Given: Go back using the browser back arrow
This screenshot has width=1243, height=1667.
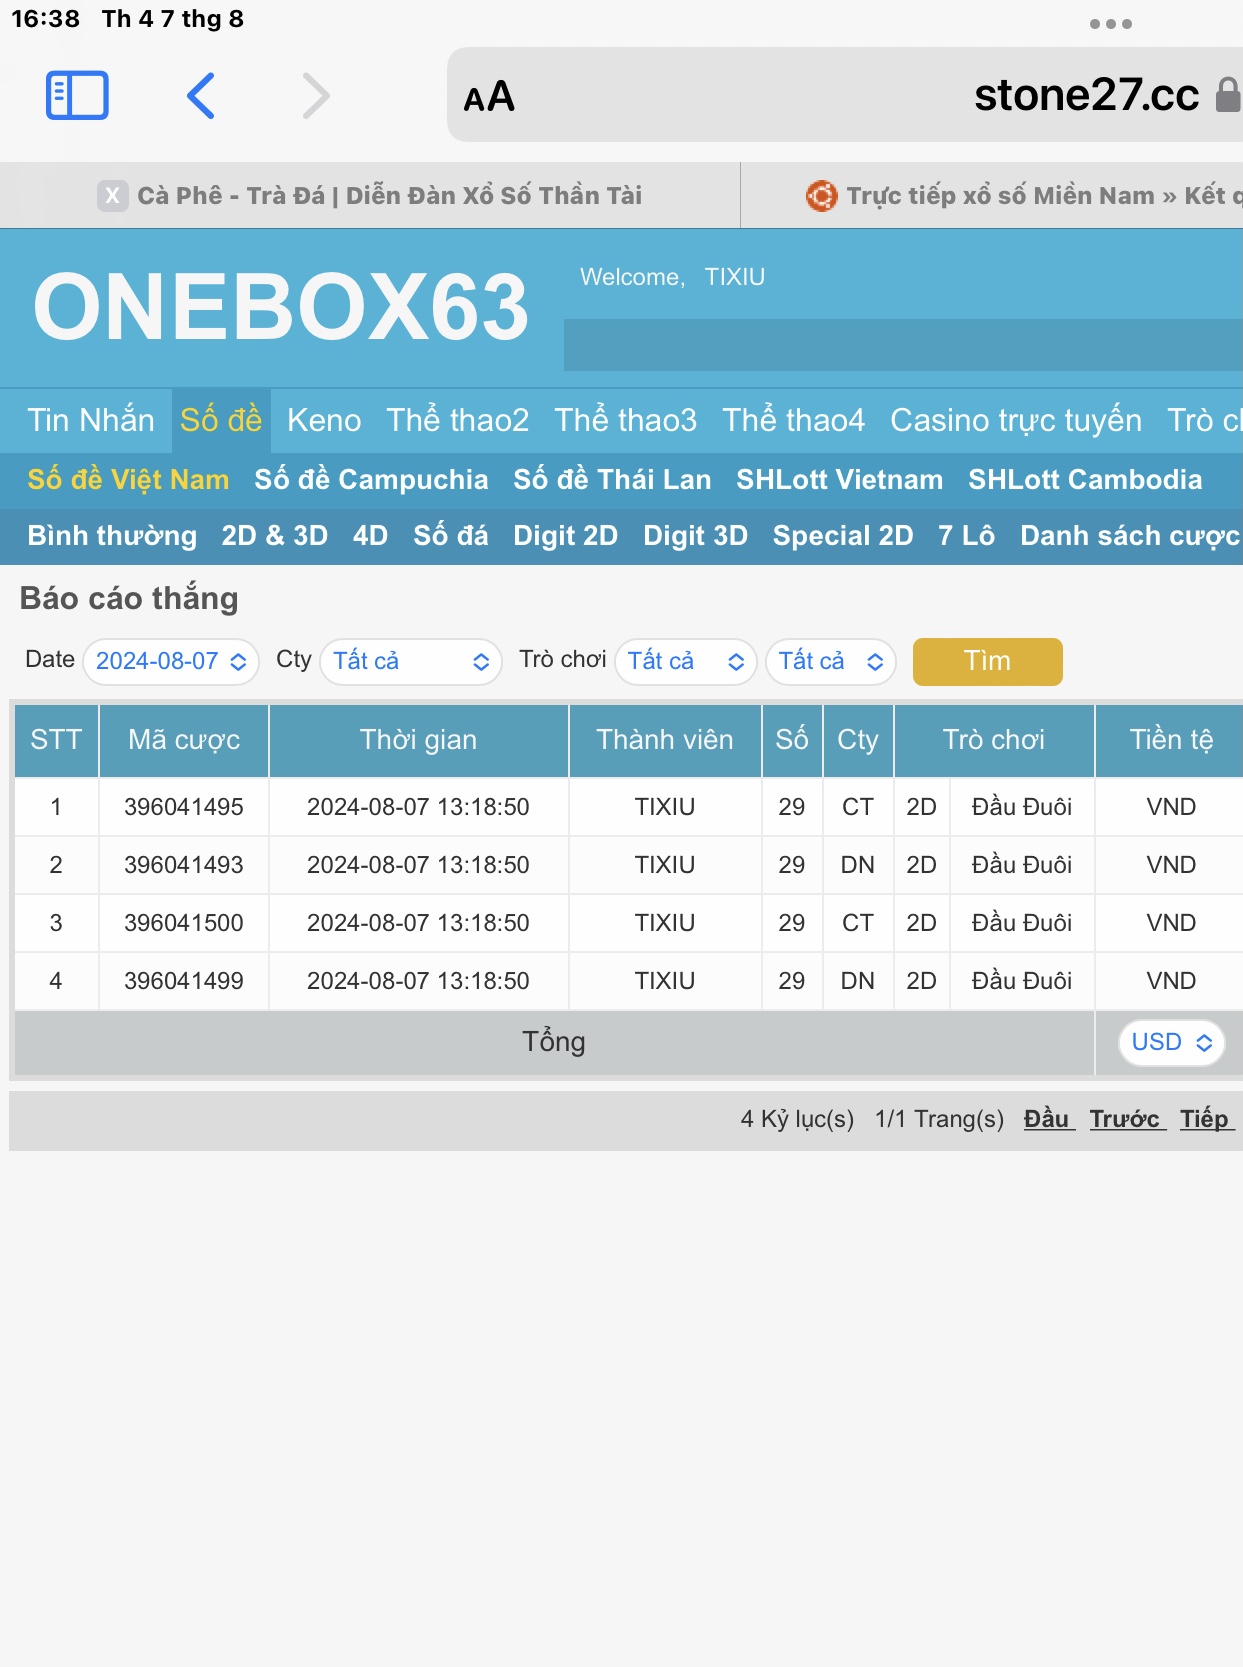Looking at the screenshot, I should 201,96.
